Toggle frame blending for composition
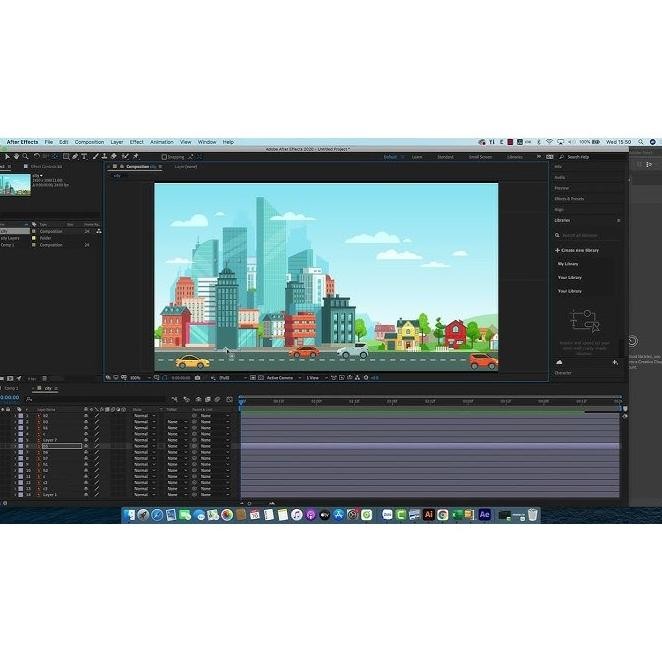The height and width of the screenshot is (662, 662). point(208,399)
